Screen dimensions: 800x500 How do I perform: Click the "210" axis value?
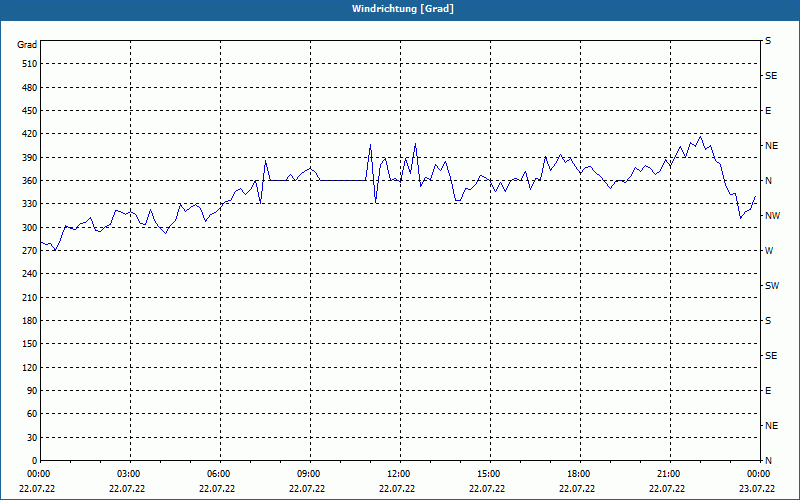[30, 297]
